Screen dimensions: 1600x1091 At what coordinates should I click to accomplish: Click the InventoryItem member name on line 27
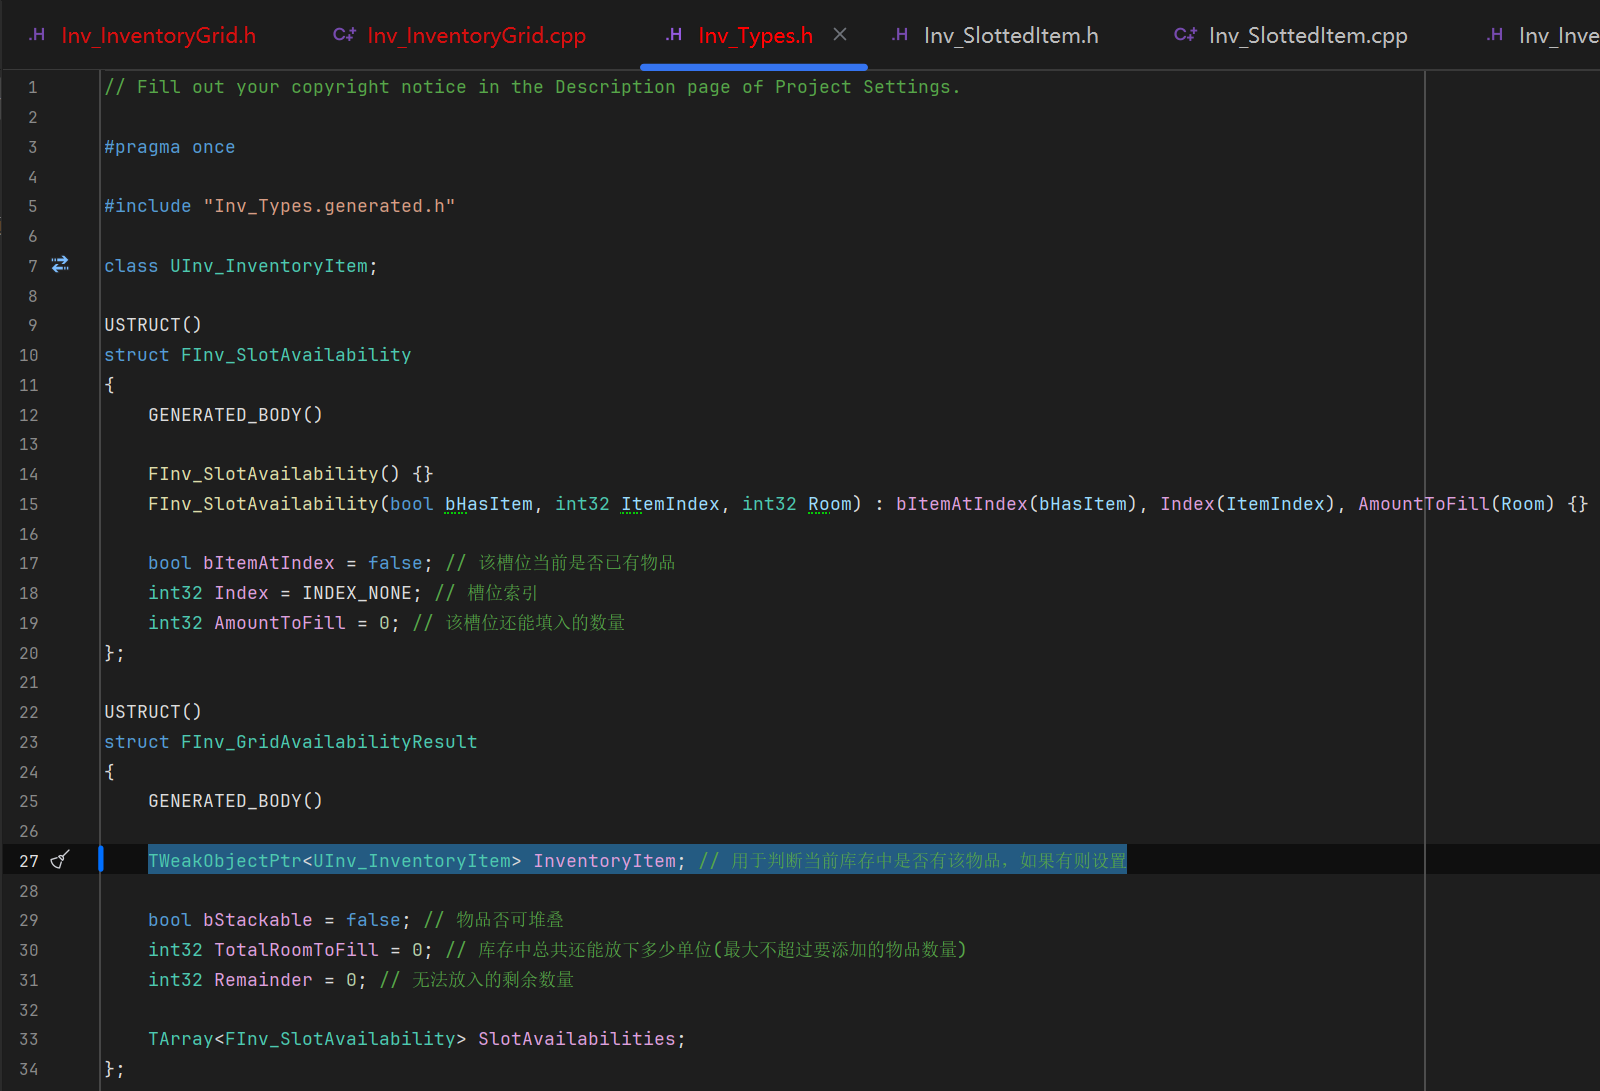coord(604,861)
